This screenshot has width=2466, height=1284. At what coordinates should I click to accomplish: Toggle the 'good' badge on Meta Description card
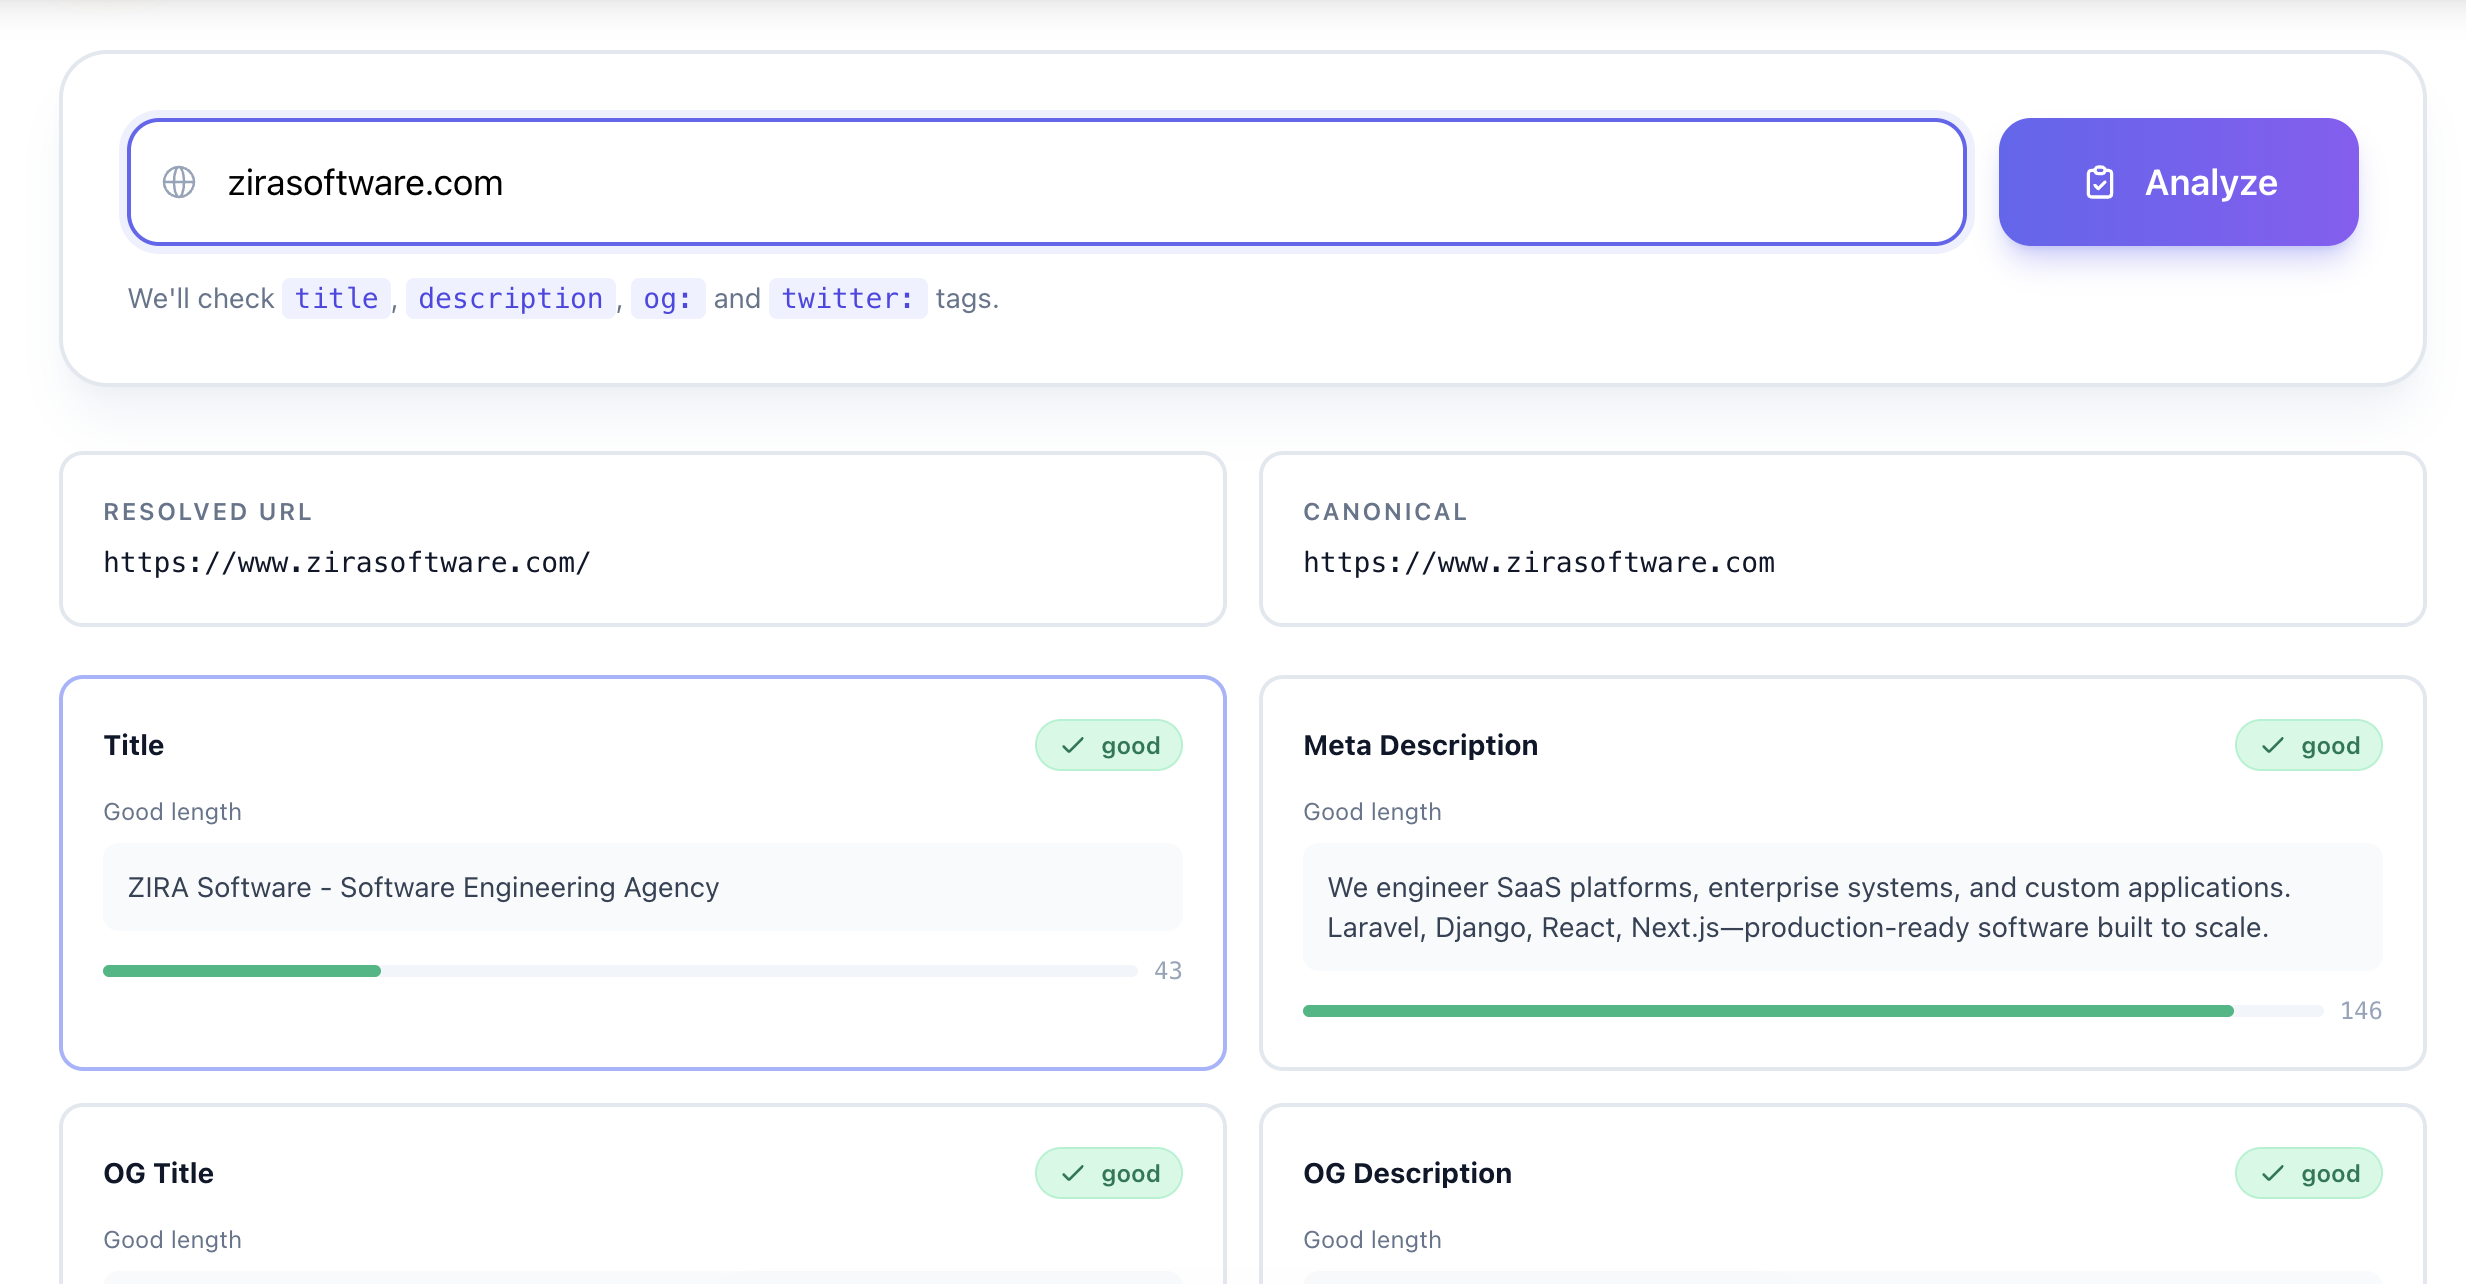coord(2308,744)
